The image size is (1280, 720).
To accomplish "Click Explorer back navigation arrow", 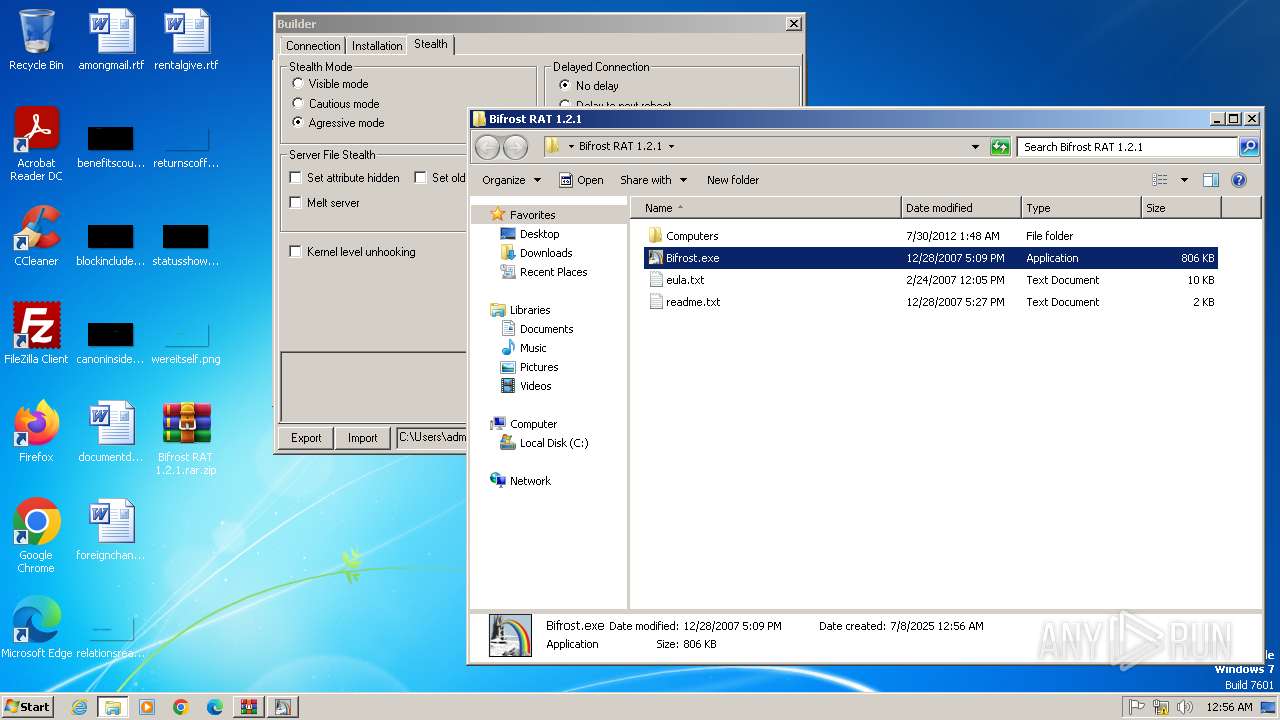I will click(x=487, y=147).
